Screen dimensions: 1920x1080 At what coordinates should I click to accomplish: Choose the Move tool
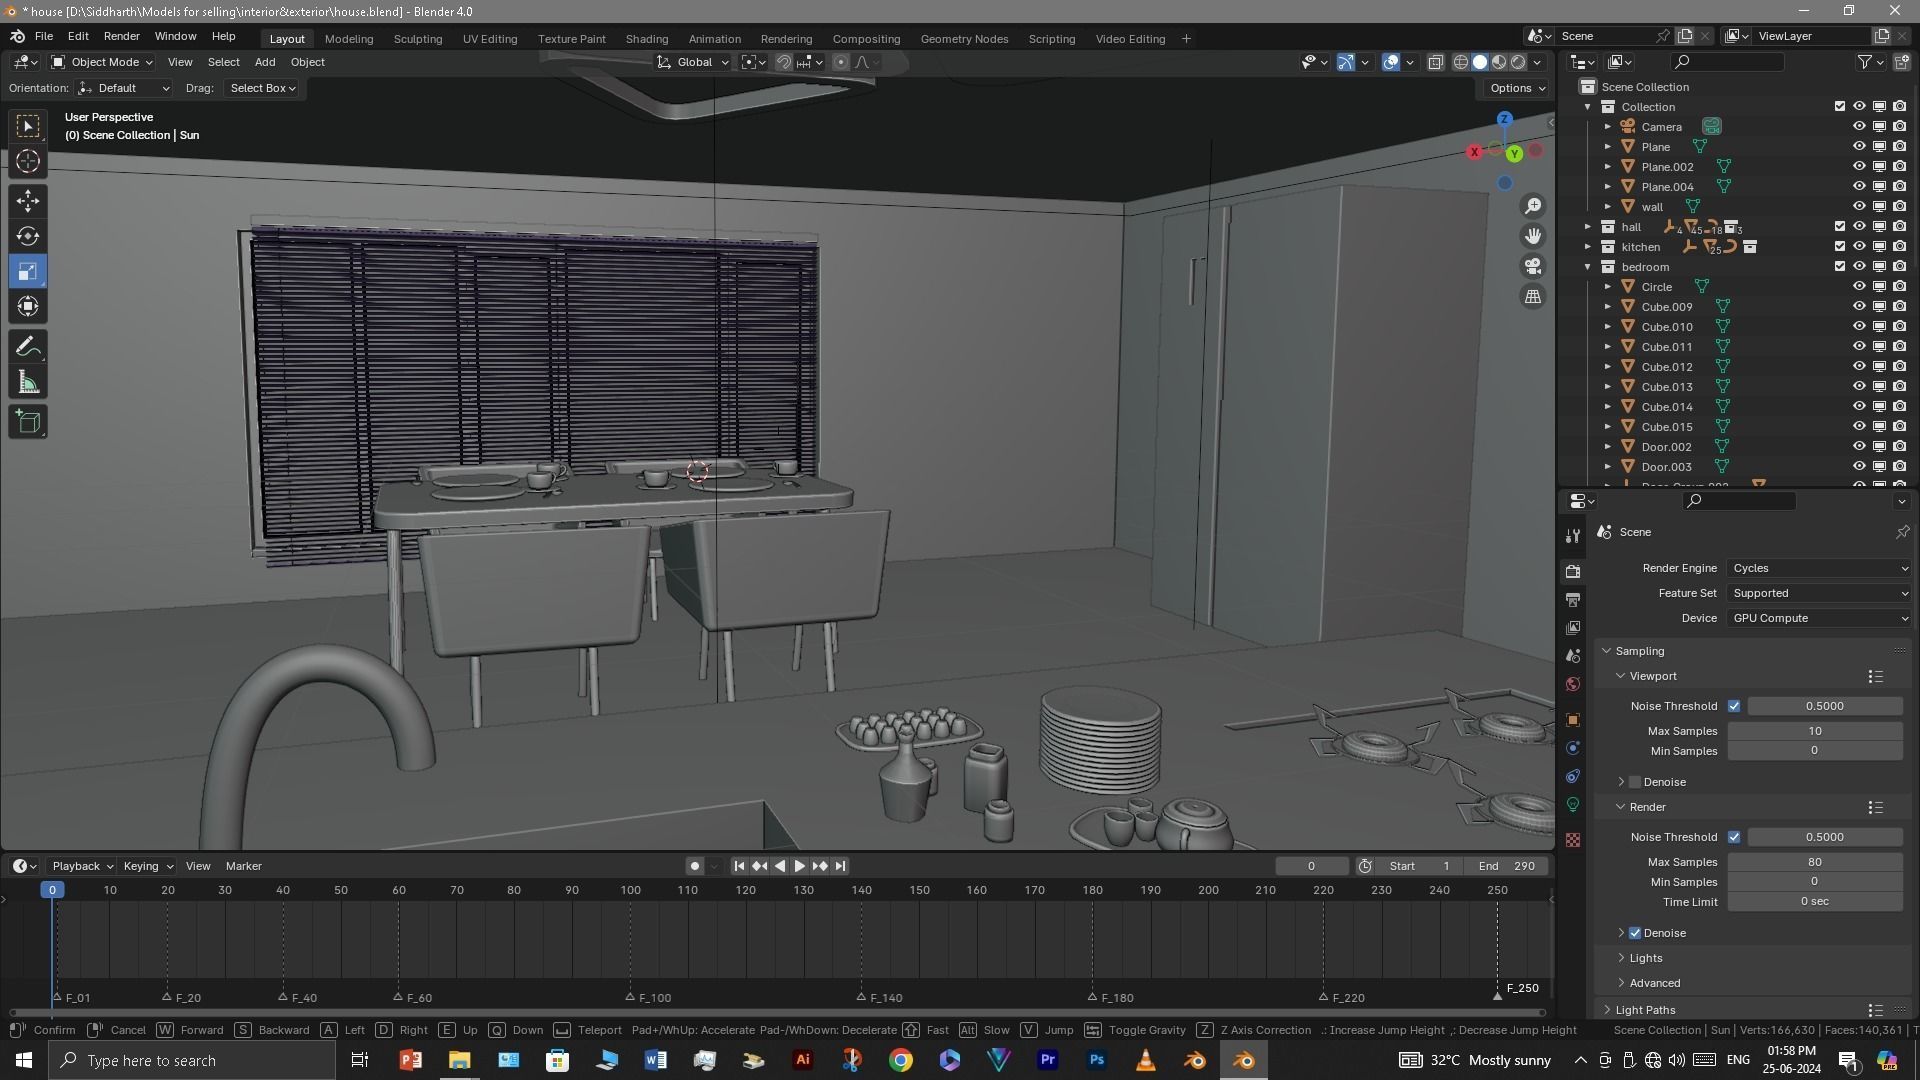click(x=28, y=201)
